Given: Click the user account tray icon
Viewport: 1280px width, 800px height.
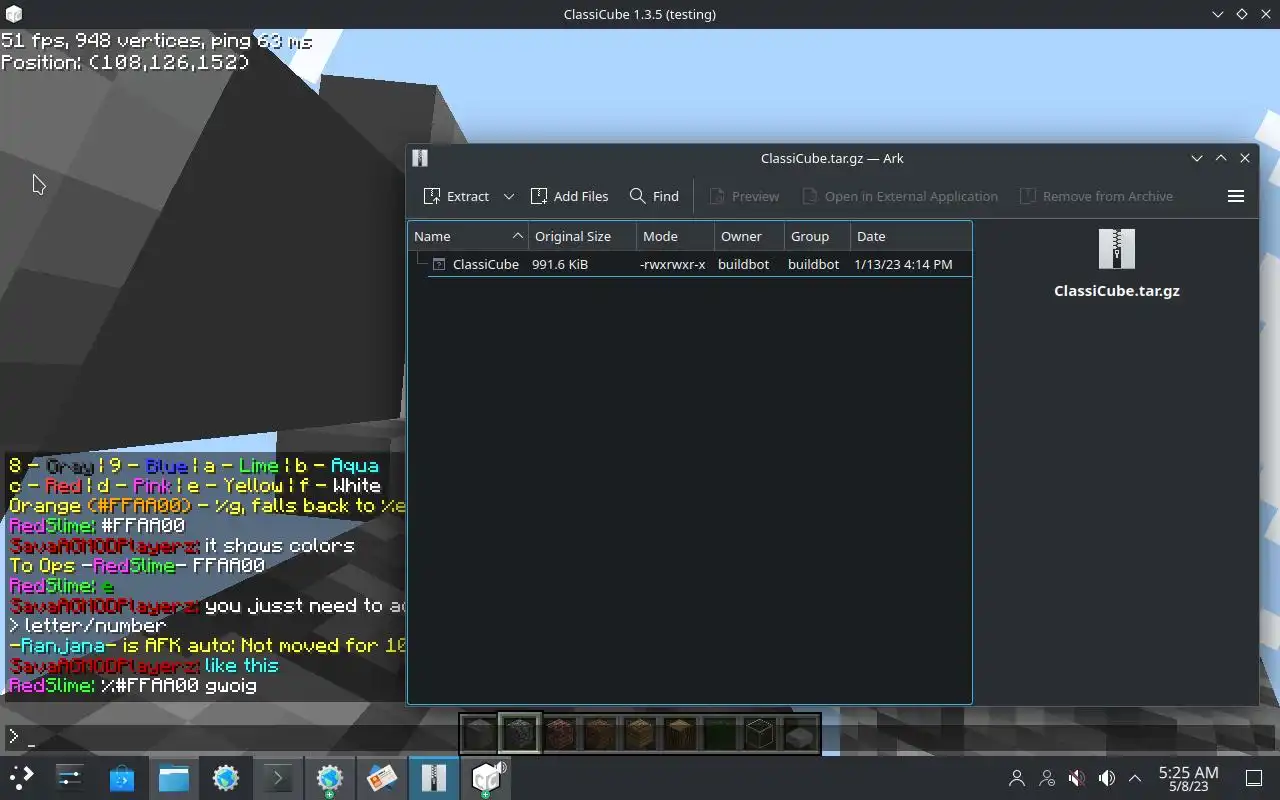Looking at the screenshot, I should point(1017,778).
